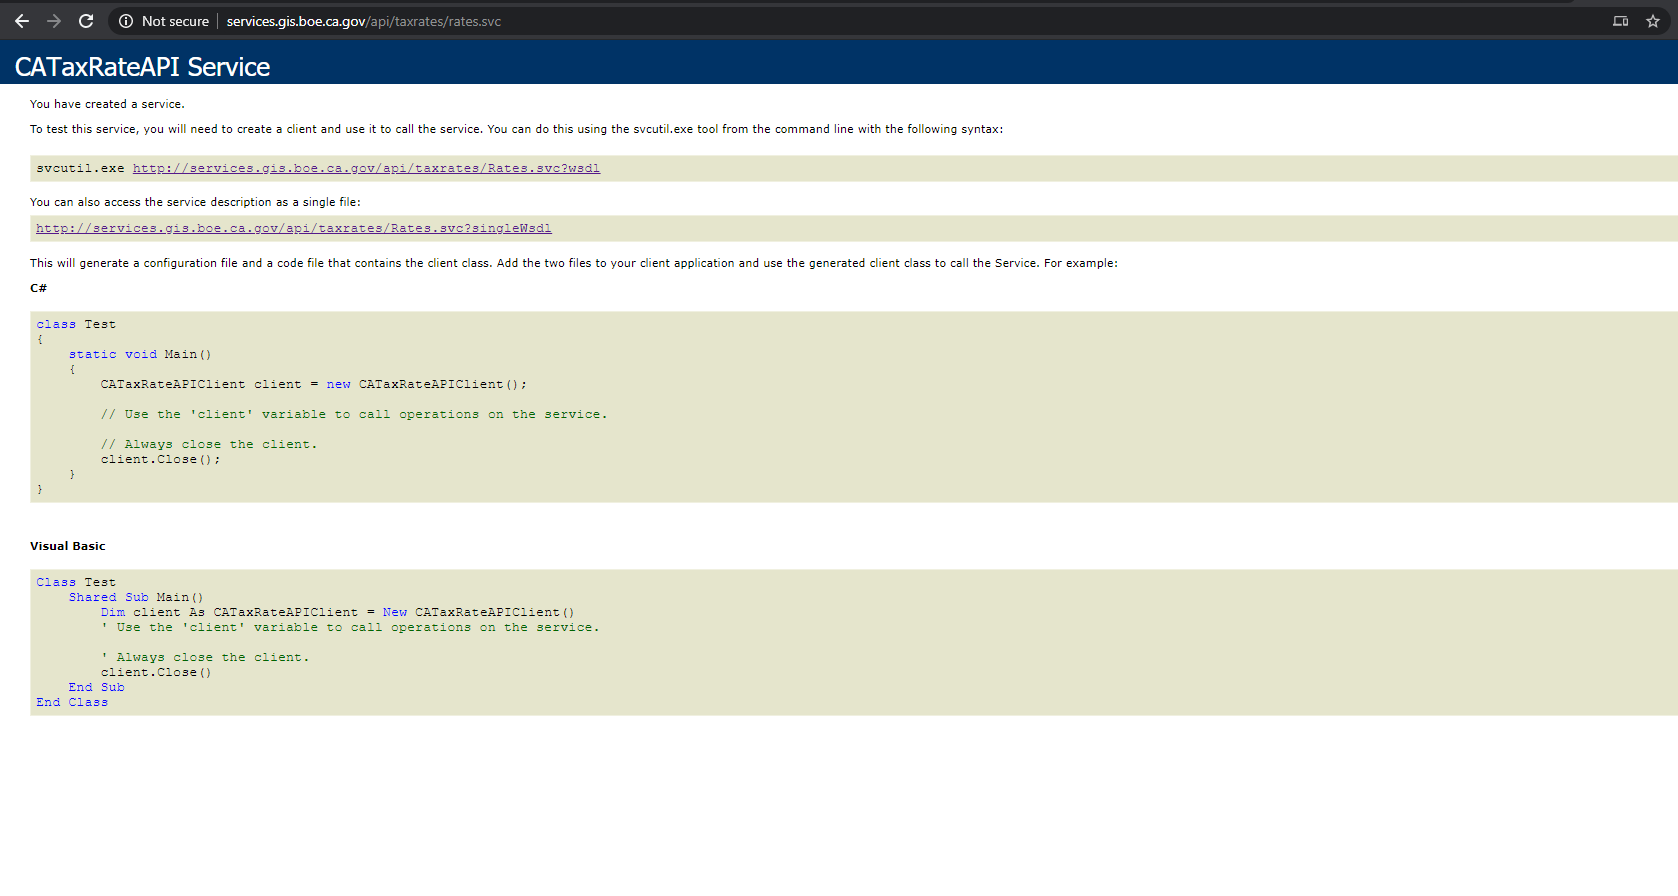The image size is (1678, 896).
Task: Click the 'C#' section heading
Action: [x=38, y=288]
